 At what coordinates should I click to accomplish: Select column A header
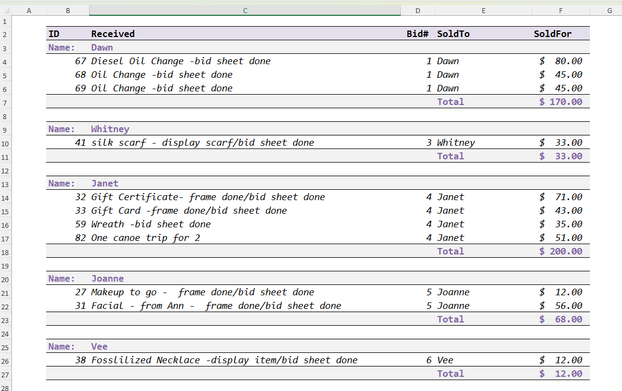[x=29, y=11]
